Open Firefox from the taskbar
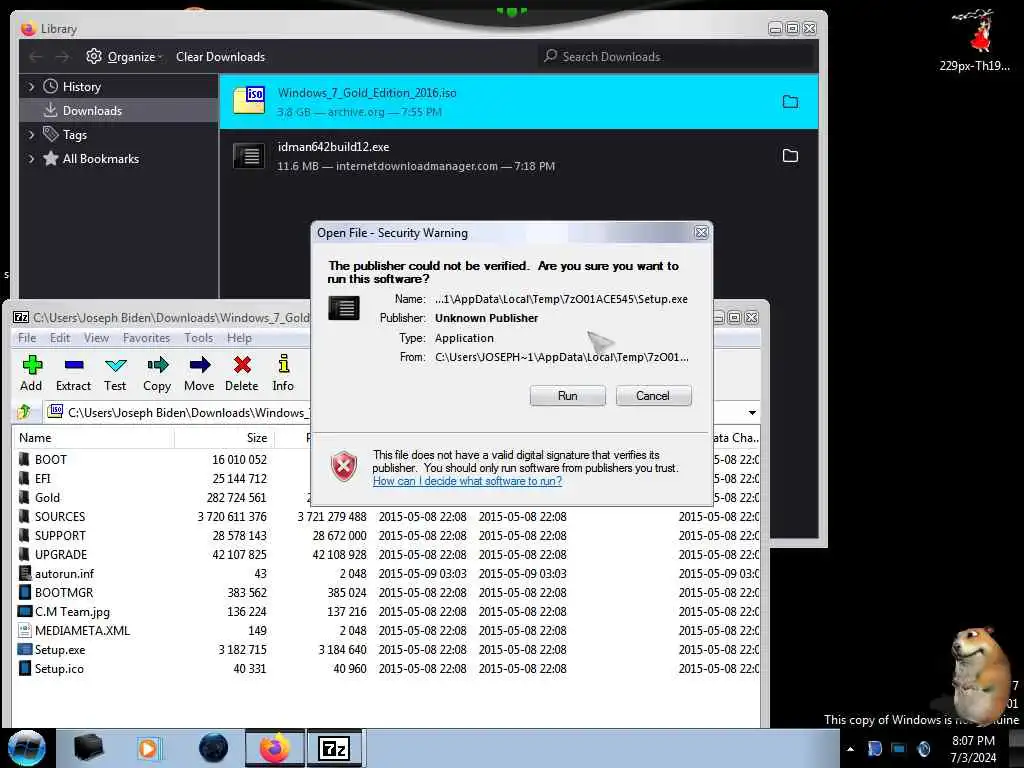 click(275, 748)
